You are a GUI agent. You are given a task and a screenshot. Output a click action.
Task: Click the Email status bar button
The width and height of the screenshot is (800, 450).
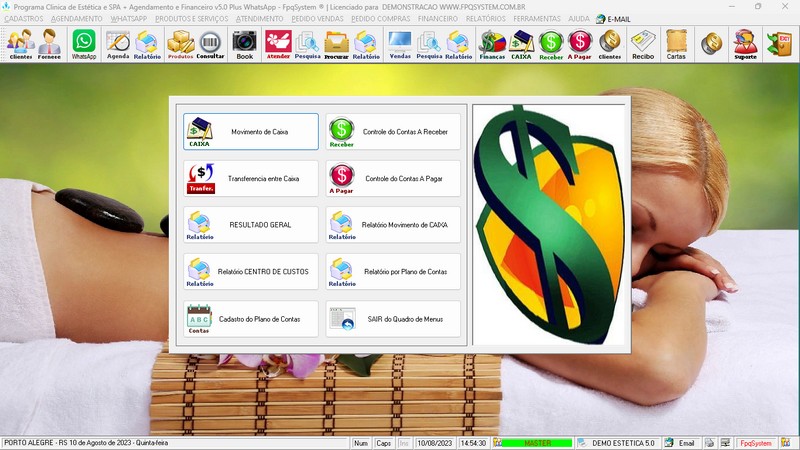point(682,443)
